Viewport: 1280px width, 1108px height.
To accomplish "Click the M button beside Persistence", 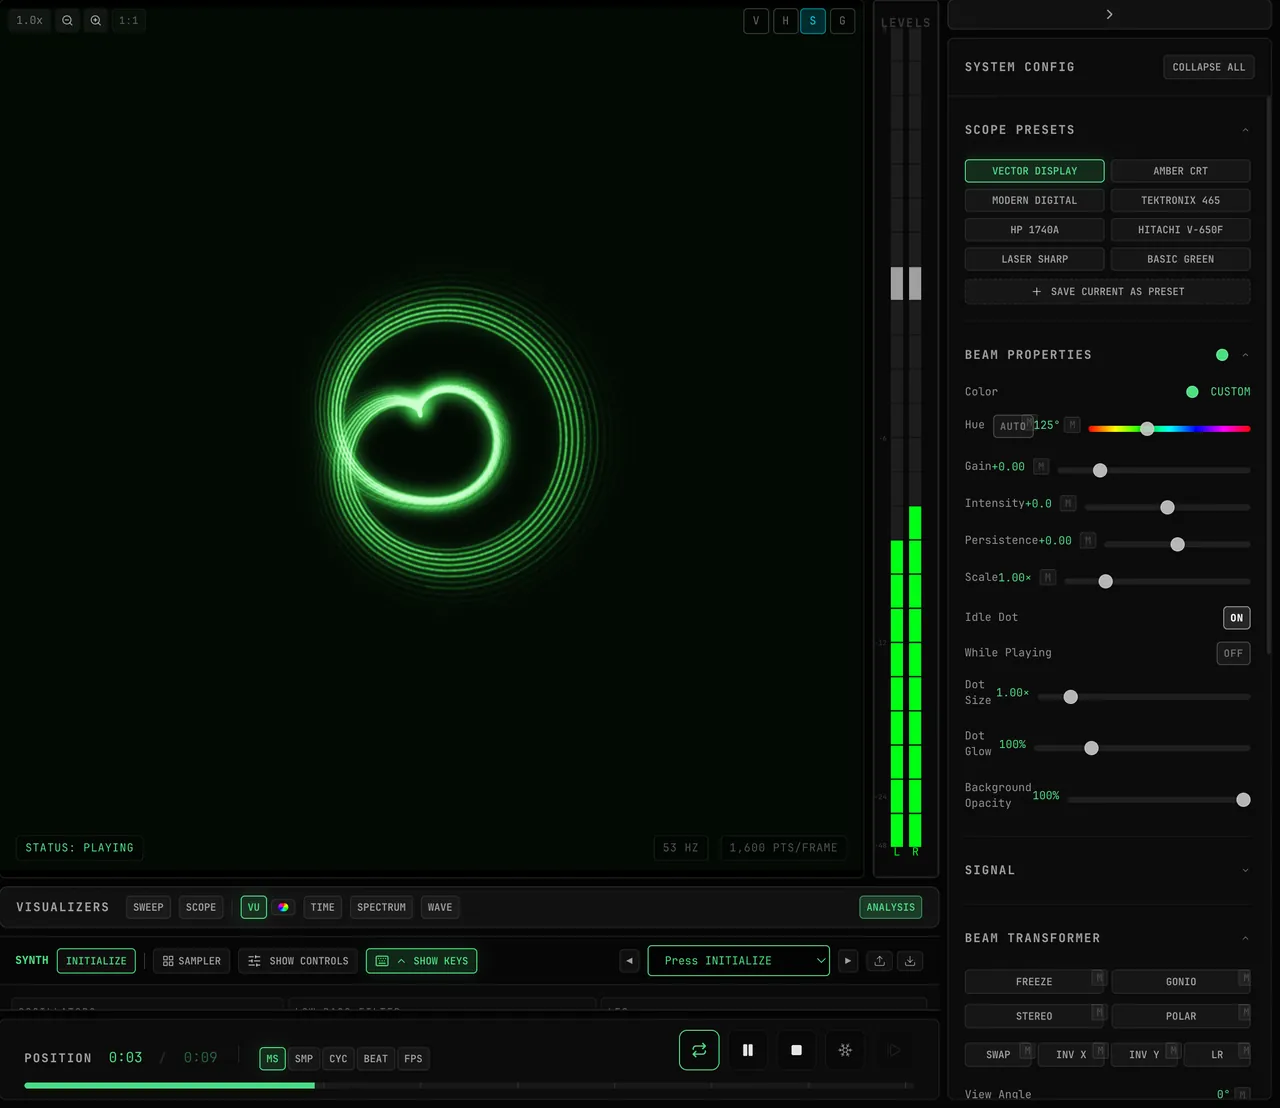I will [x=1088, y=540].
